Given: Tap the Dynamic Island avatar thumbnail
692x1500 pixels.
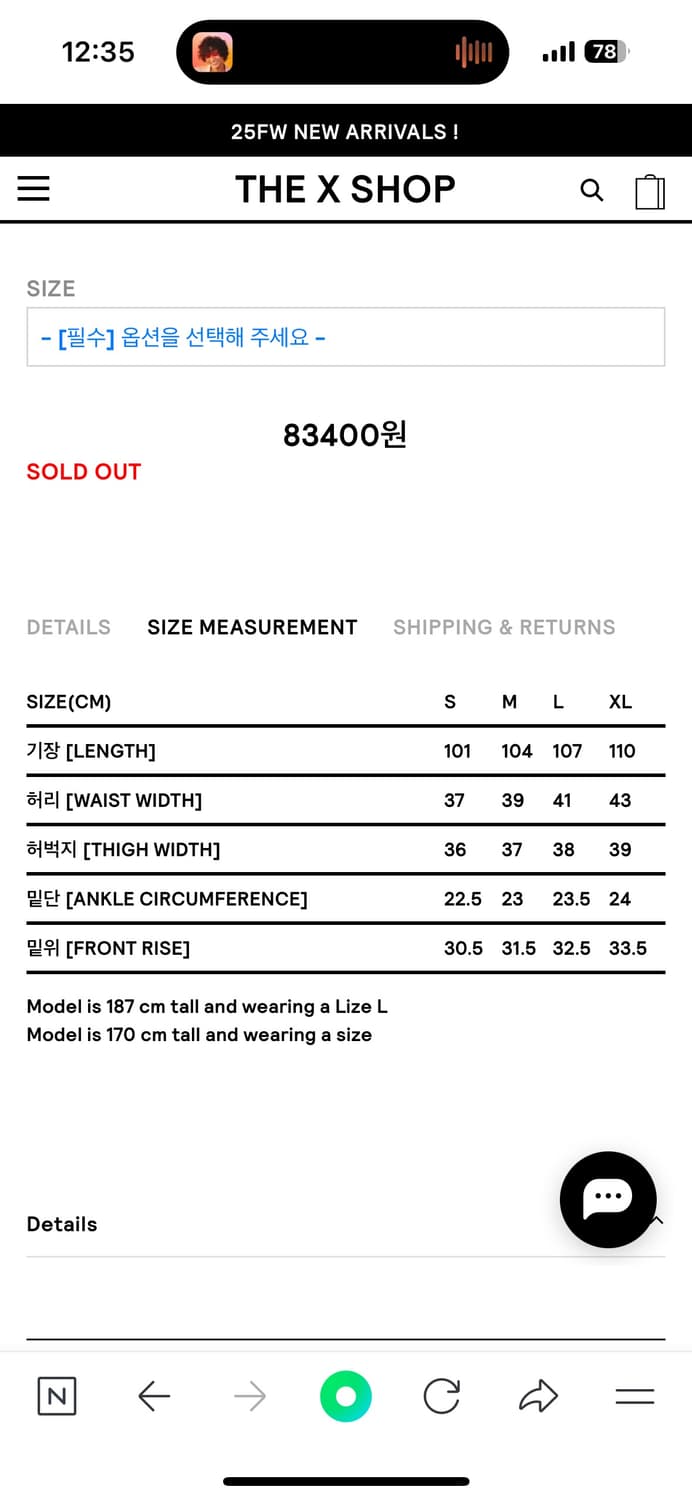Looking at the screenshot, I should 212,52.
